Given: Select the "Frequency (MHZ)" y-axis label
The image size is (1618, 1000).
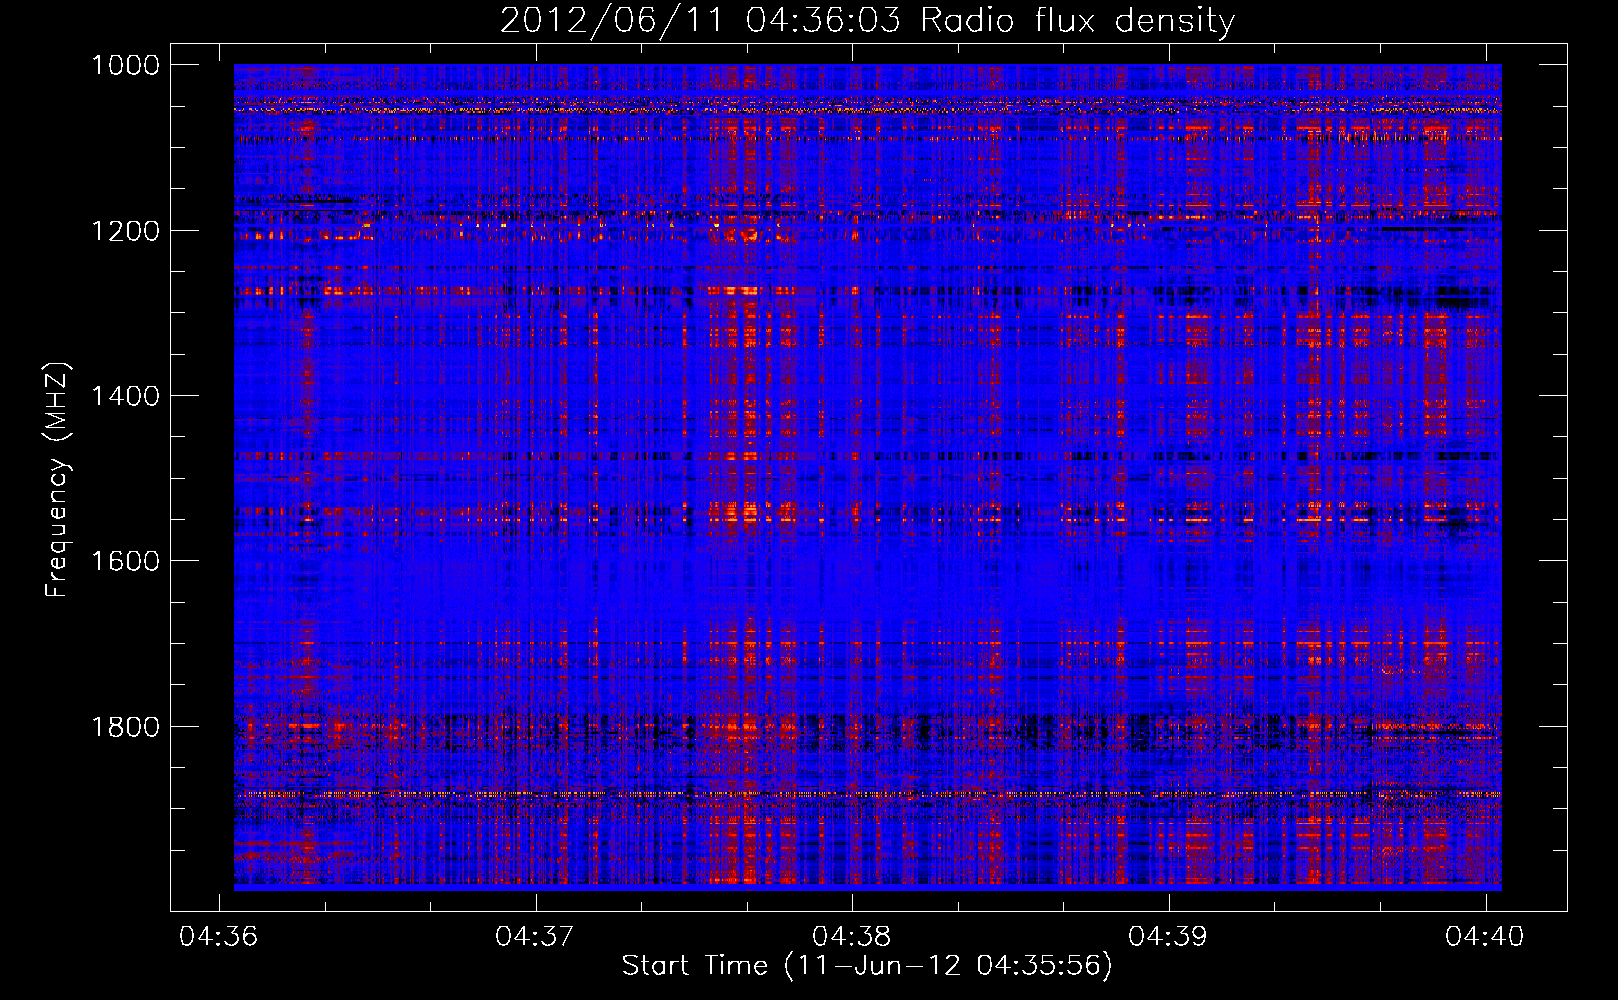Looking at the screenshot, I should pos(58,480).
